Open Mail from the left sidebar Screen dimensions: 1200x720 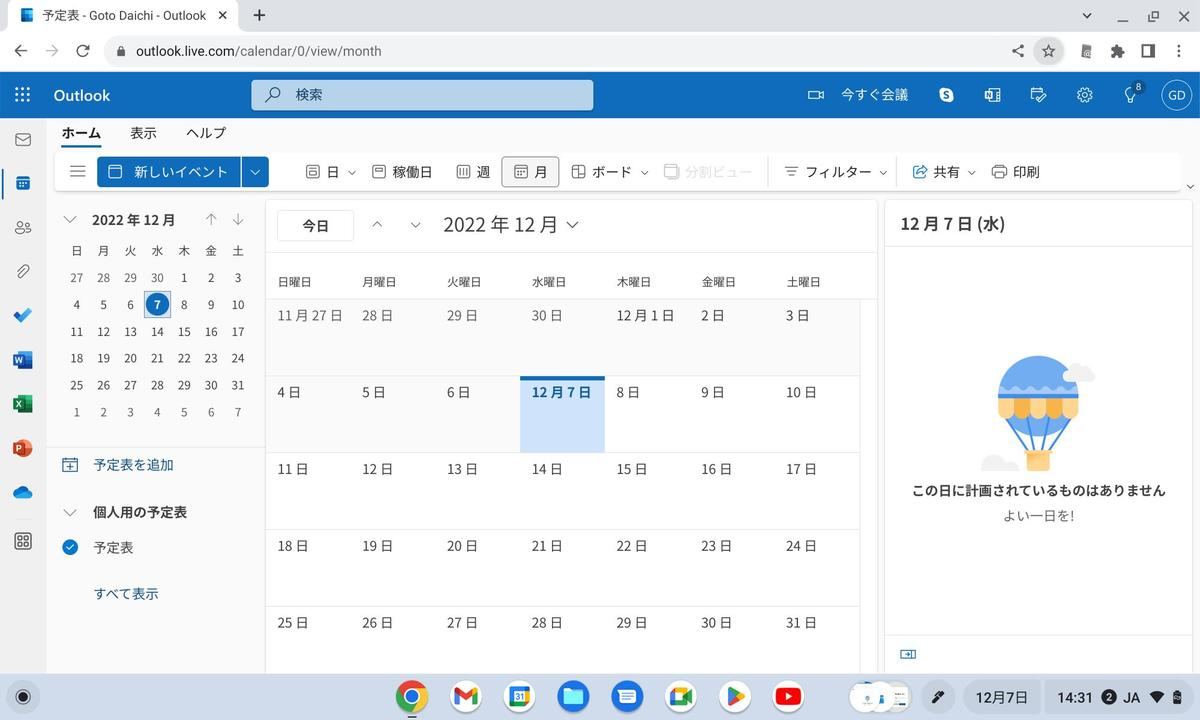coord(22,140)
